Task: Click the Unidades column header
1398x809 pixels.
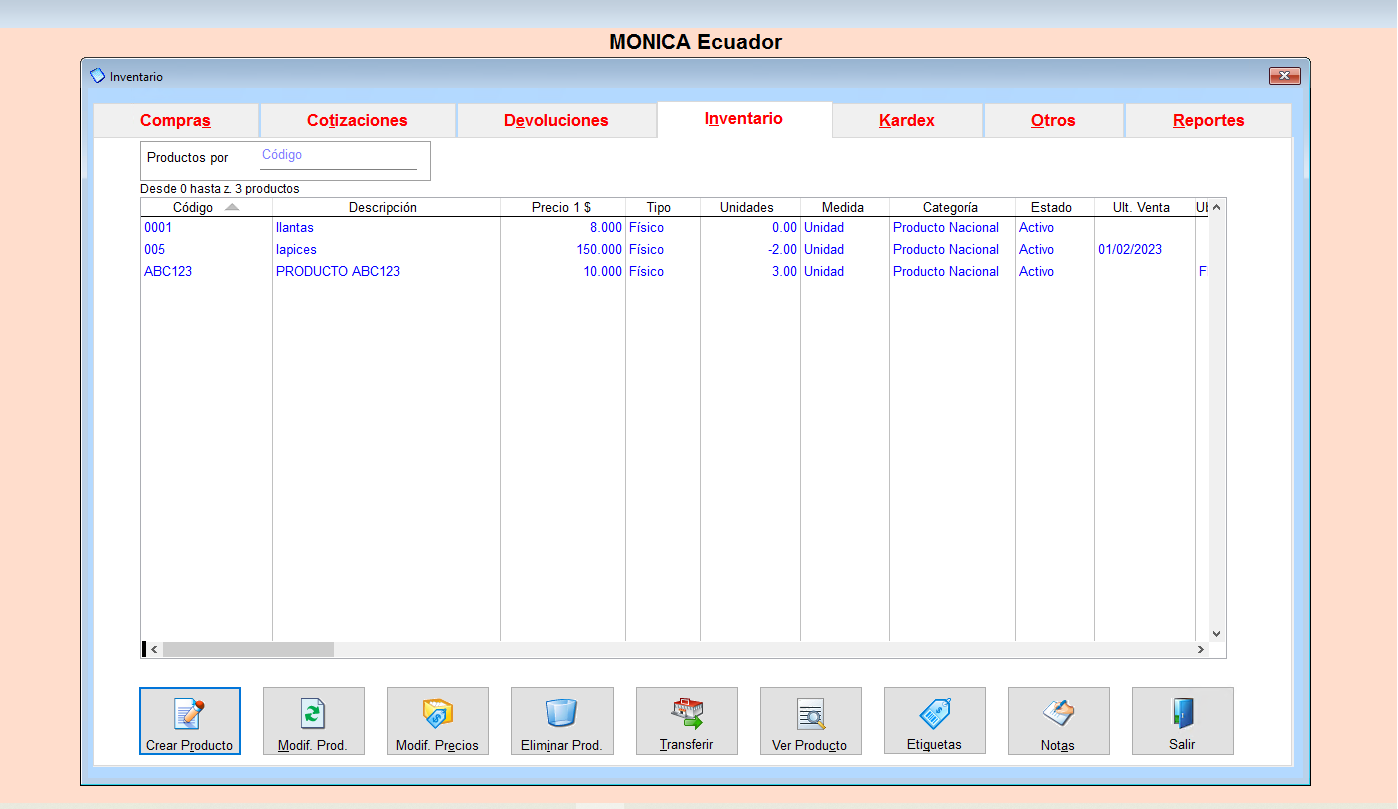Action: [x=750, y=207]
